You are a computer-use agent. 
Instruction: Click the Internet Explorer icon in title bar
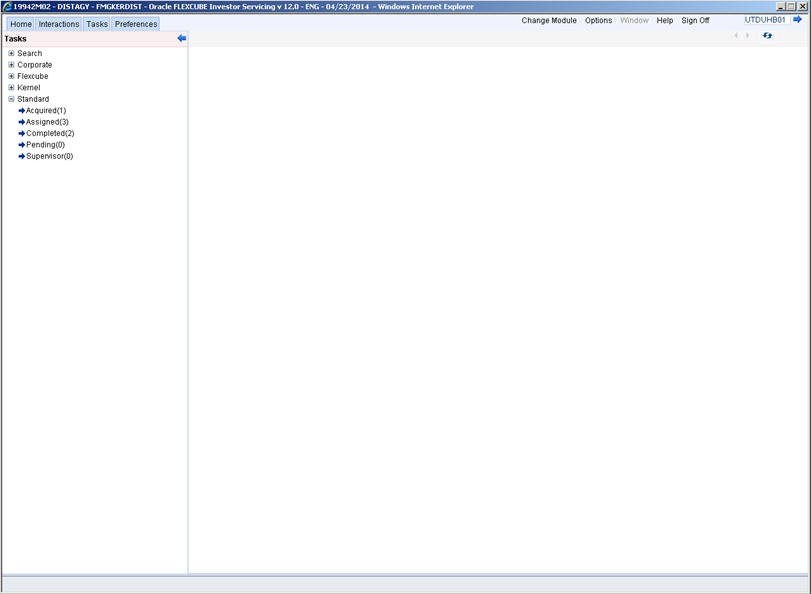point(7,6)
